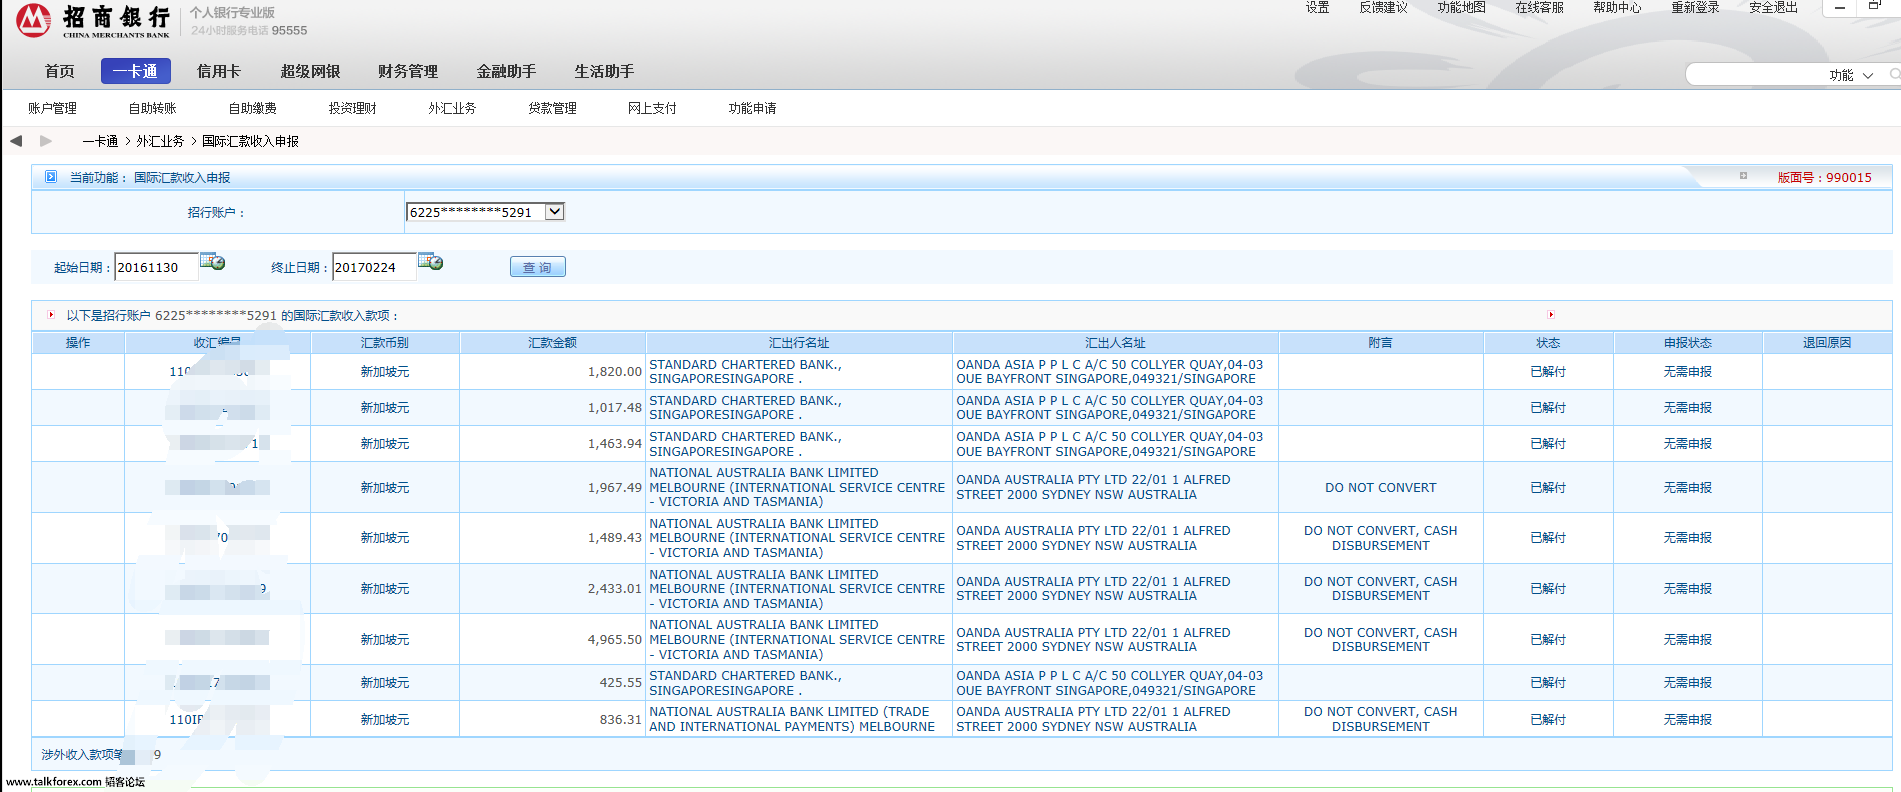Viewport: 1901px width, 792px height.
Task: Click the 终止日期 input field
Action: 374,267
